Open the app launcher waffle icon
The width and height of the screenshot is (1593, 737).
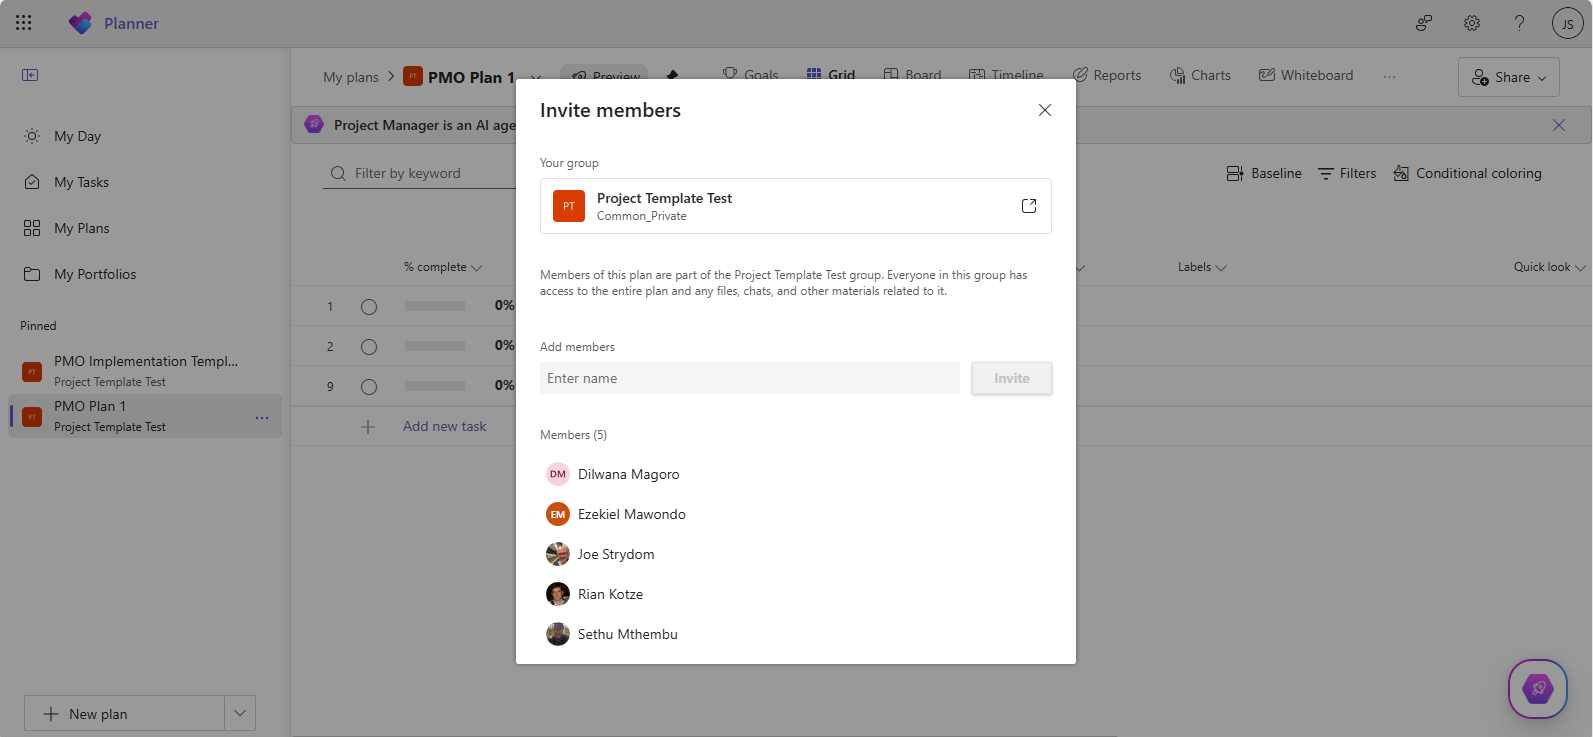point(24,23)
